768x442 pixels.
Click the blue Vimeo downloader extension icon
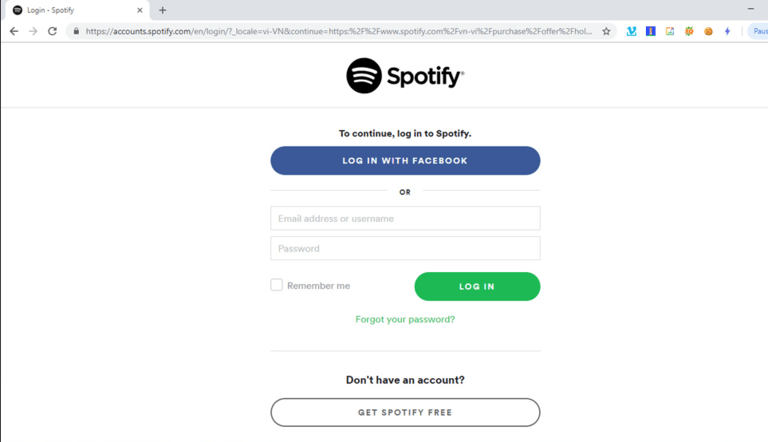point(631,31)
